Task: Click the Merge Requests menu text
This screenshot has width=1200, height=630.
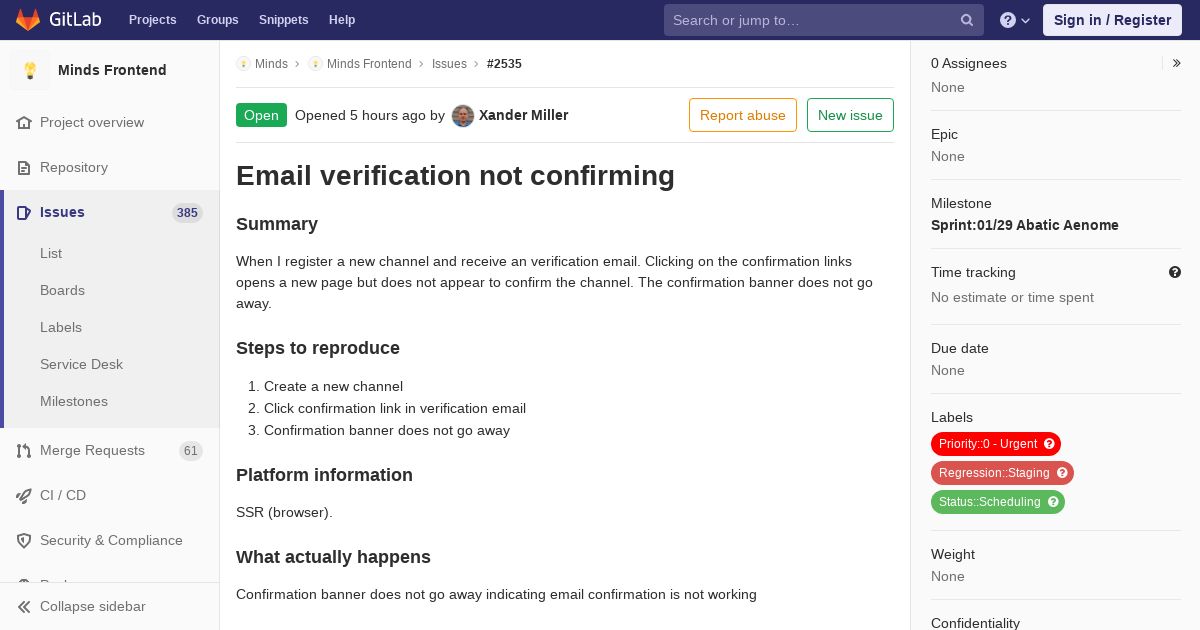Action: click(92, 451)
